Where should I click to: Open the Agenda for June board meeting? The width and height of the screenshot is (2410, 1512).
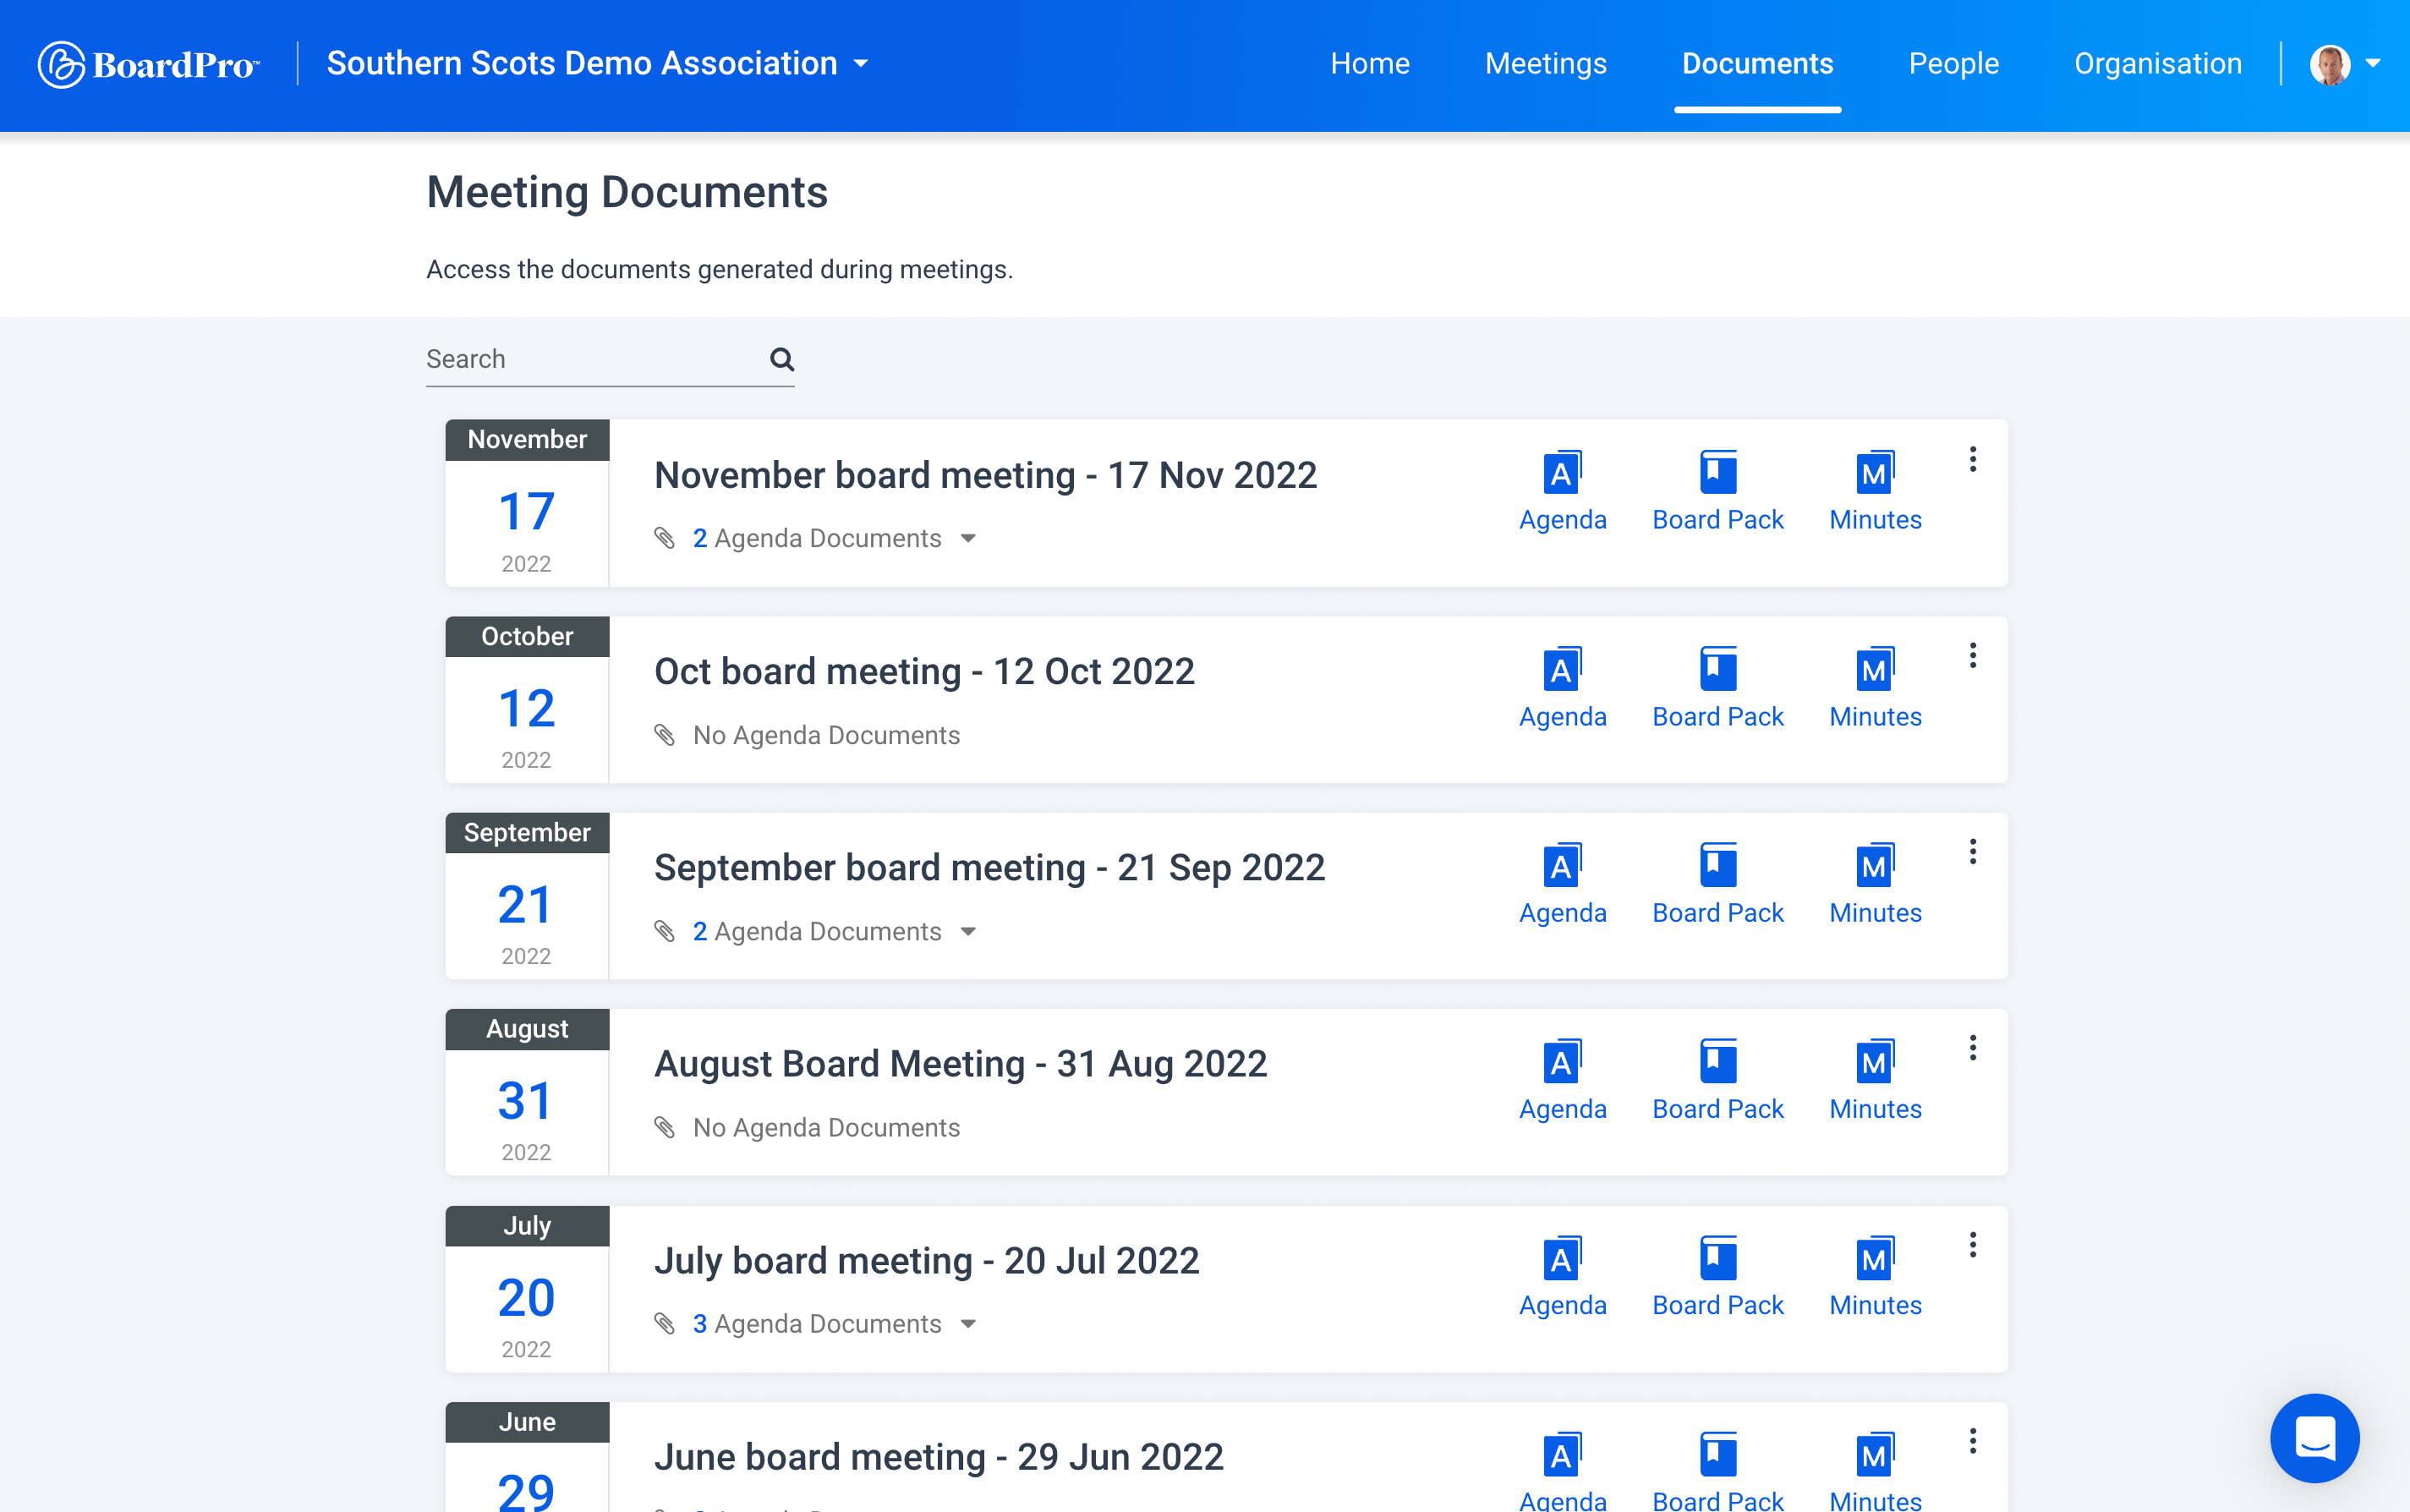(x=1562, y=1470)
